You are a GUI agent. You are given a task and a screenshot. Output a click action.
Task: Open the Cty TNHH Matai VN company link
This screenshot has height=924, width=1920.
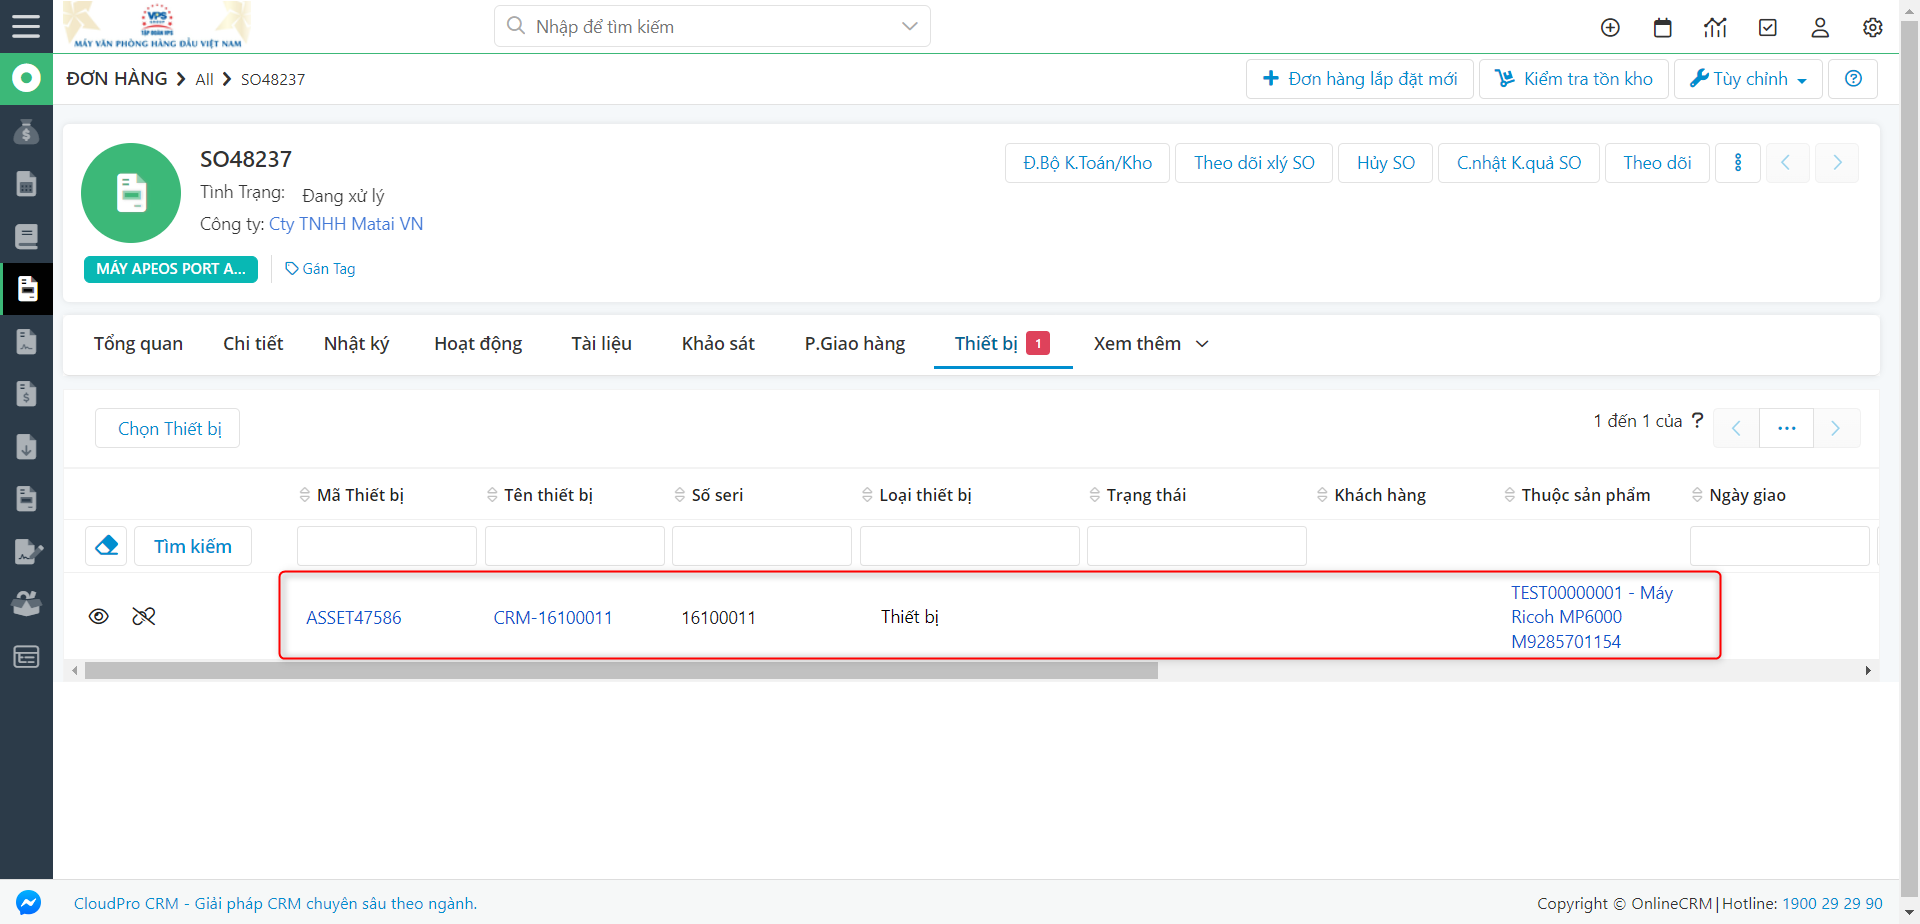pos(346,224)
